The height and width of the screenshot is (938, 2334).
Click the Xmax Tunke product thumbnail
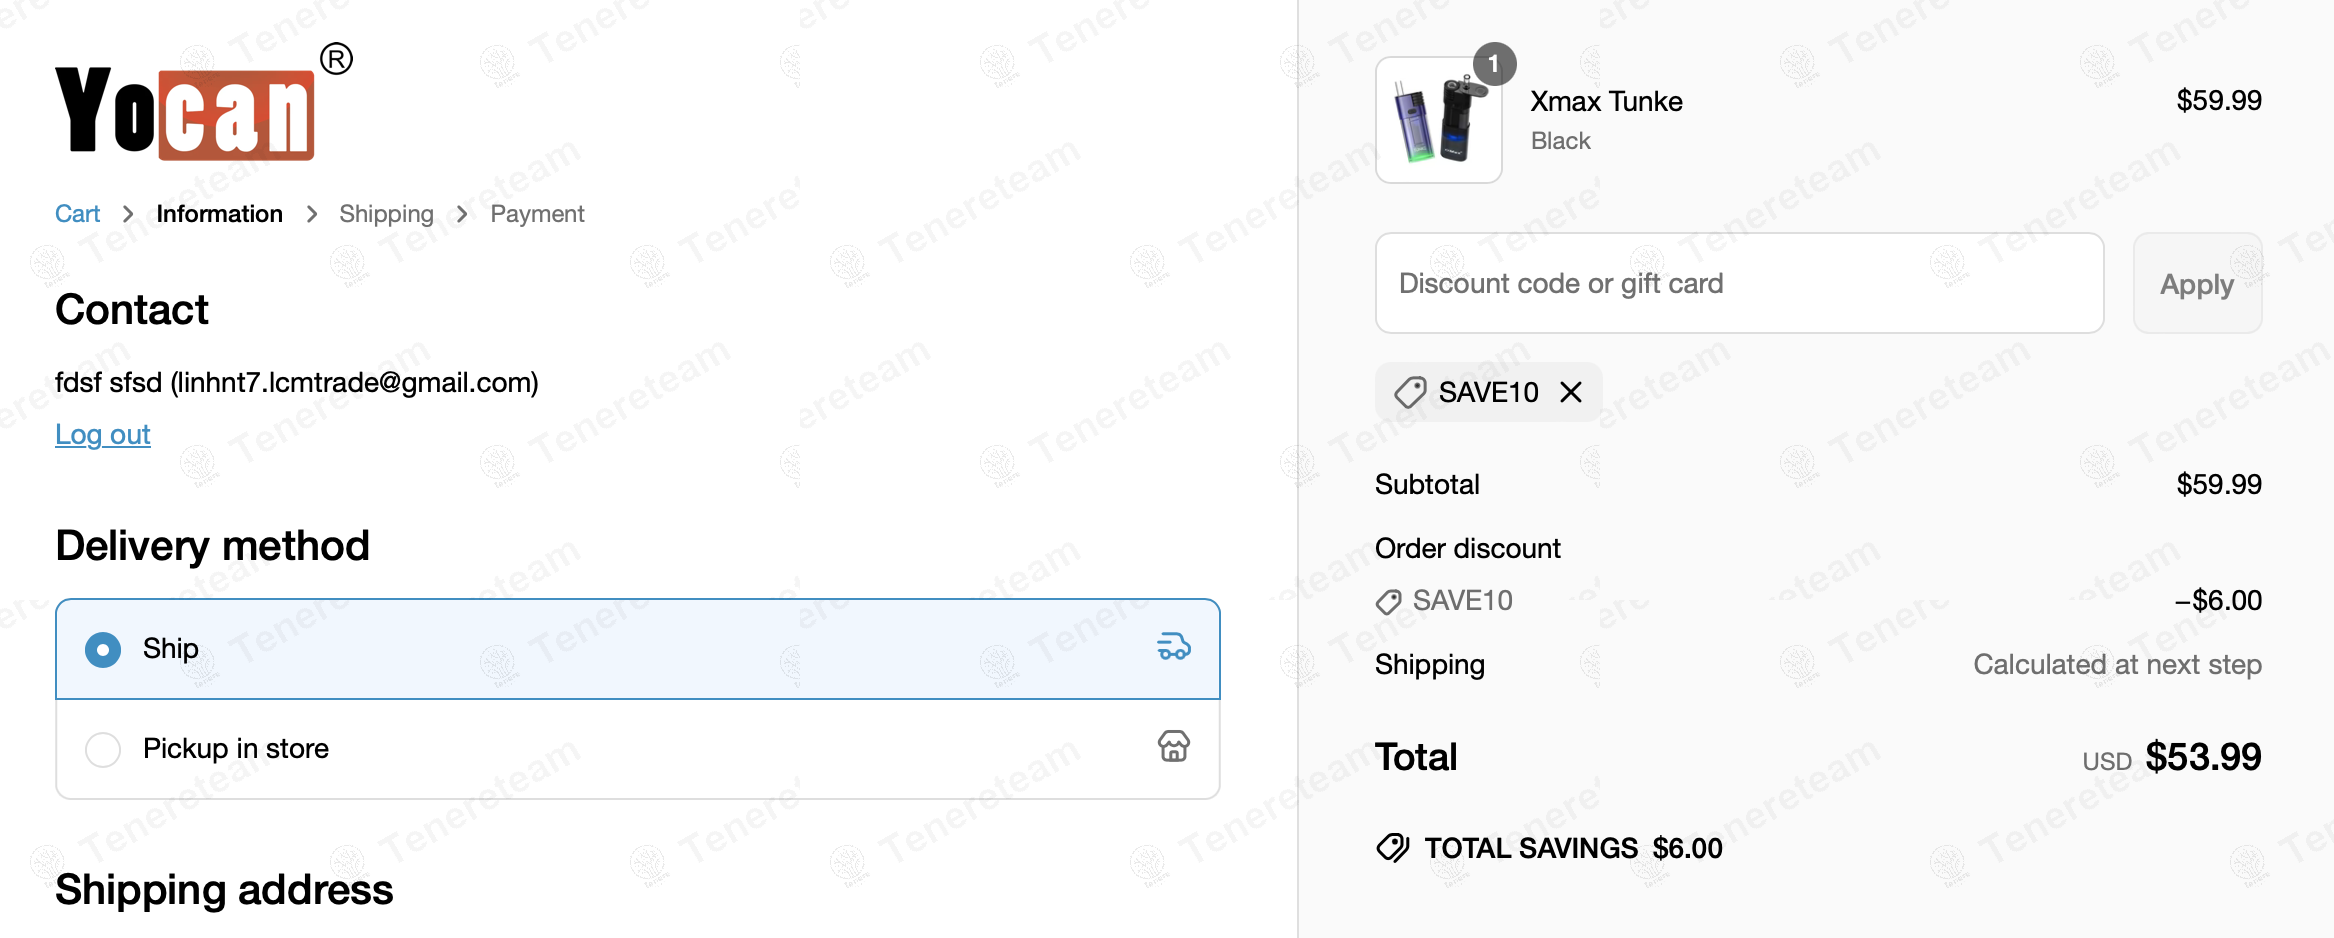click(1438, 121)
